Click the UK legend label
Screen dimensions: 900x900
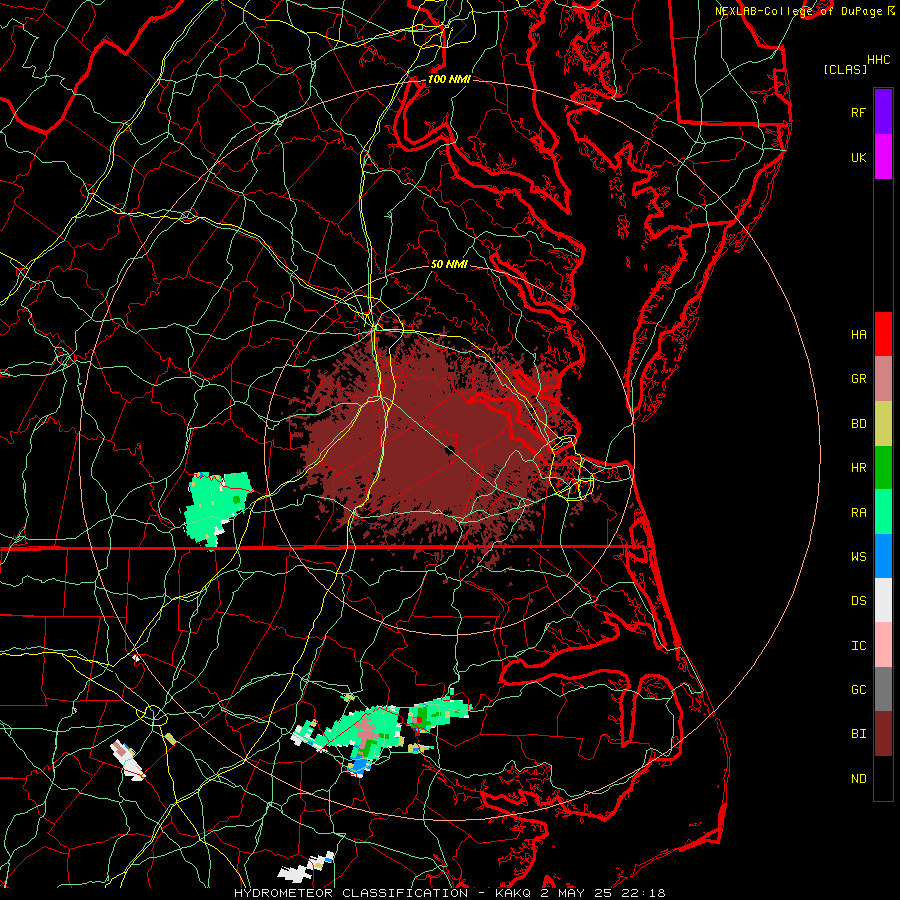coord(858,157)
